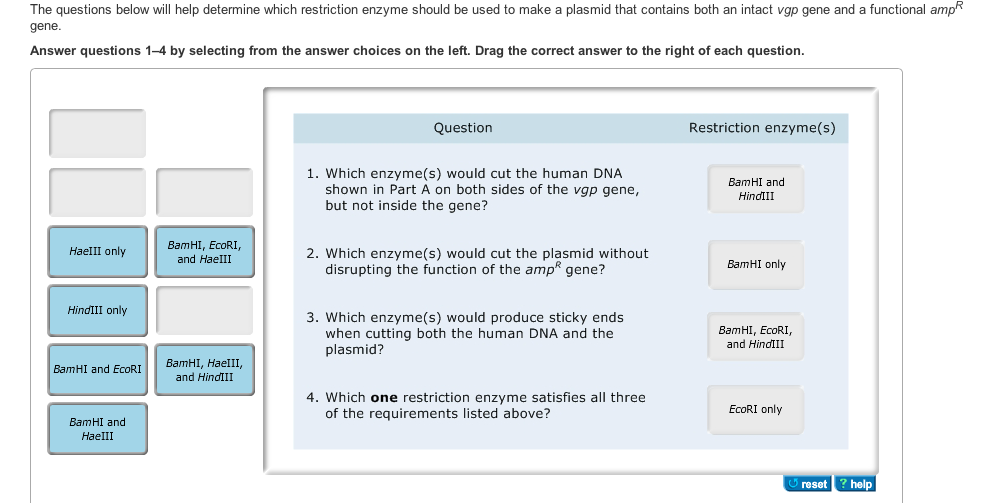Image resolution: width=983 pixels, height=503 pixels.
Task: Click placed answer 'BamHI only' for question 2
Action: coord(756,265)
